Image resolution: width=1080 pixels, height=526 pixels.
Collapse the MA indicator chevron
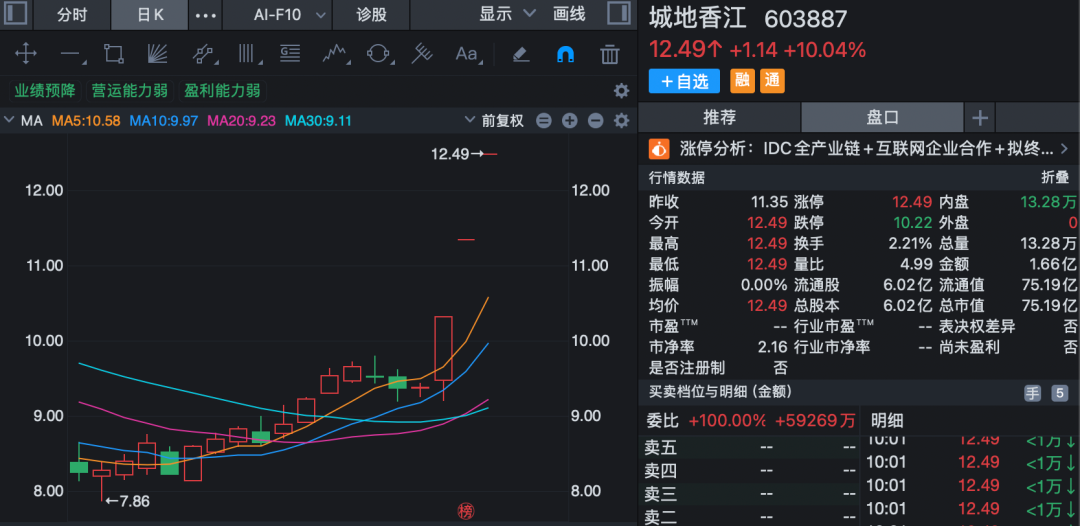(9, 120)
